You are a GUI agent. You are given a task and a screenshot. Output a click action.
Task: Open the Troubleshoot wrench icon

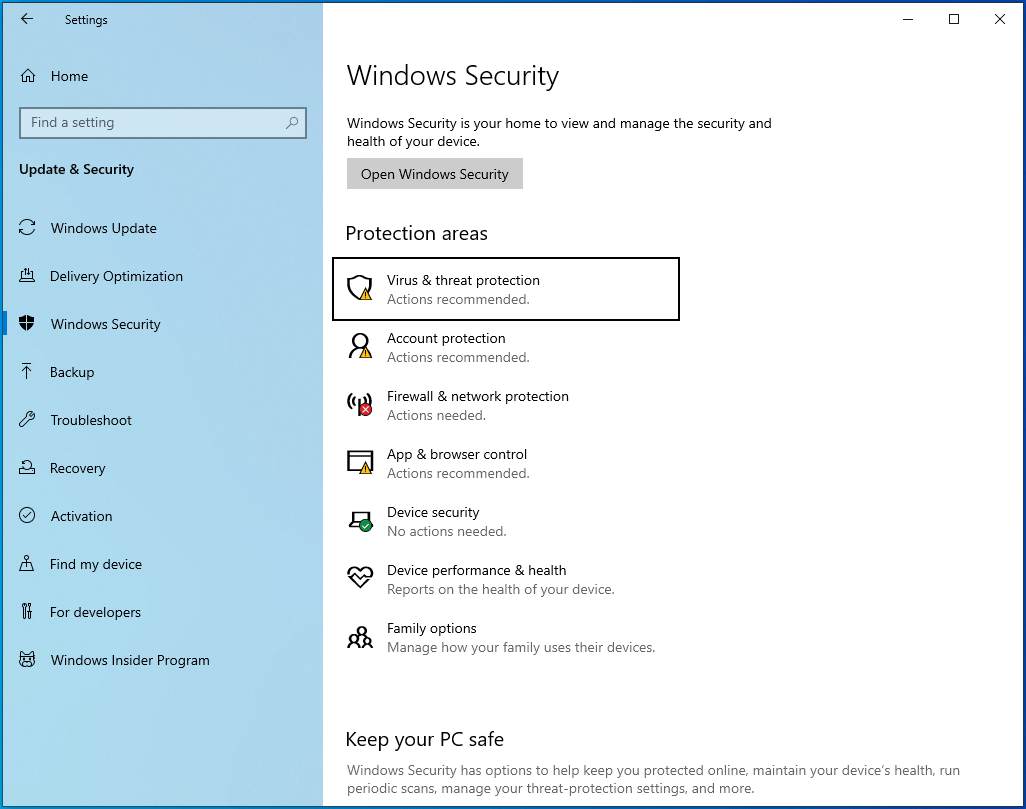[26, 420]
